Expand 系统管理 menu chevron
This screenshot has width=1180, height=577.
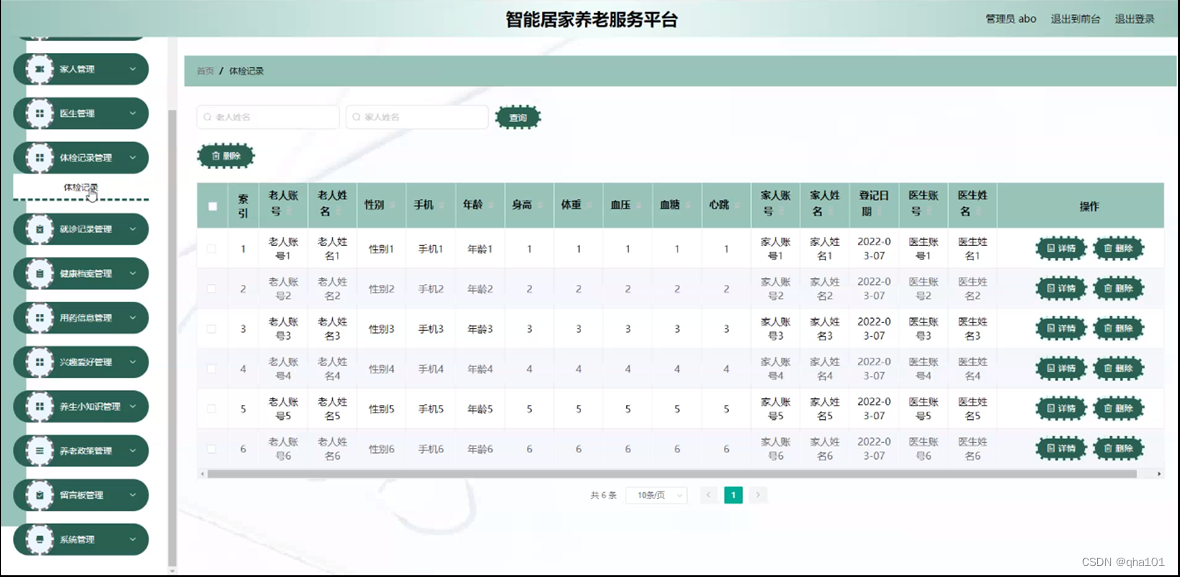click(x=132, y=539)
